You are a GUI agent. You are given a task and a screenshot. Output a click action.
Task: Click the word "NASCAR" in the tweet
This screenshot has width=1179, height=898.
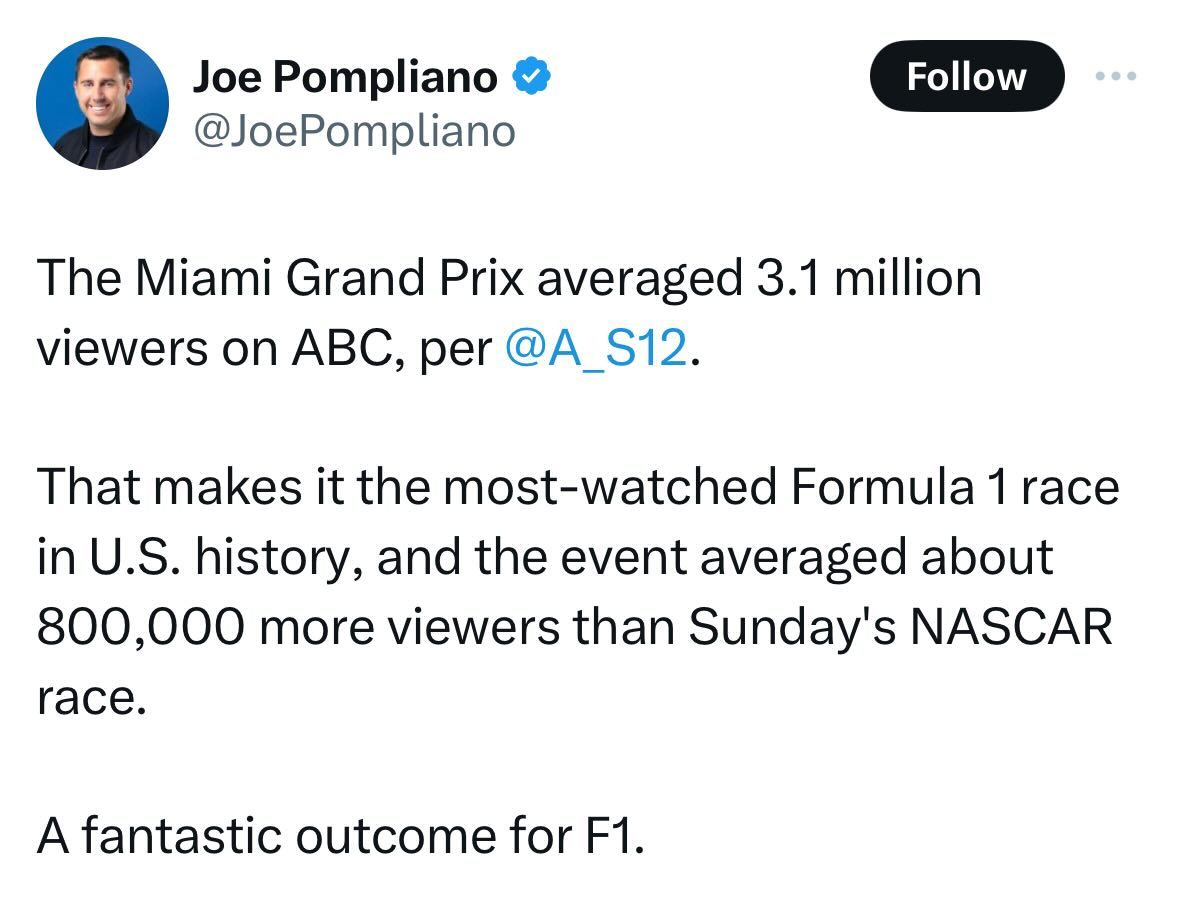point(1009,628)
